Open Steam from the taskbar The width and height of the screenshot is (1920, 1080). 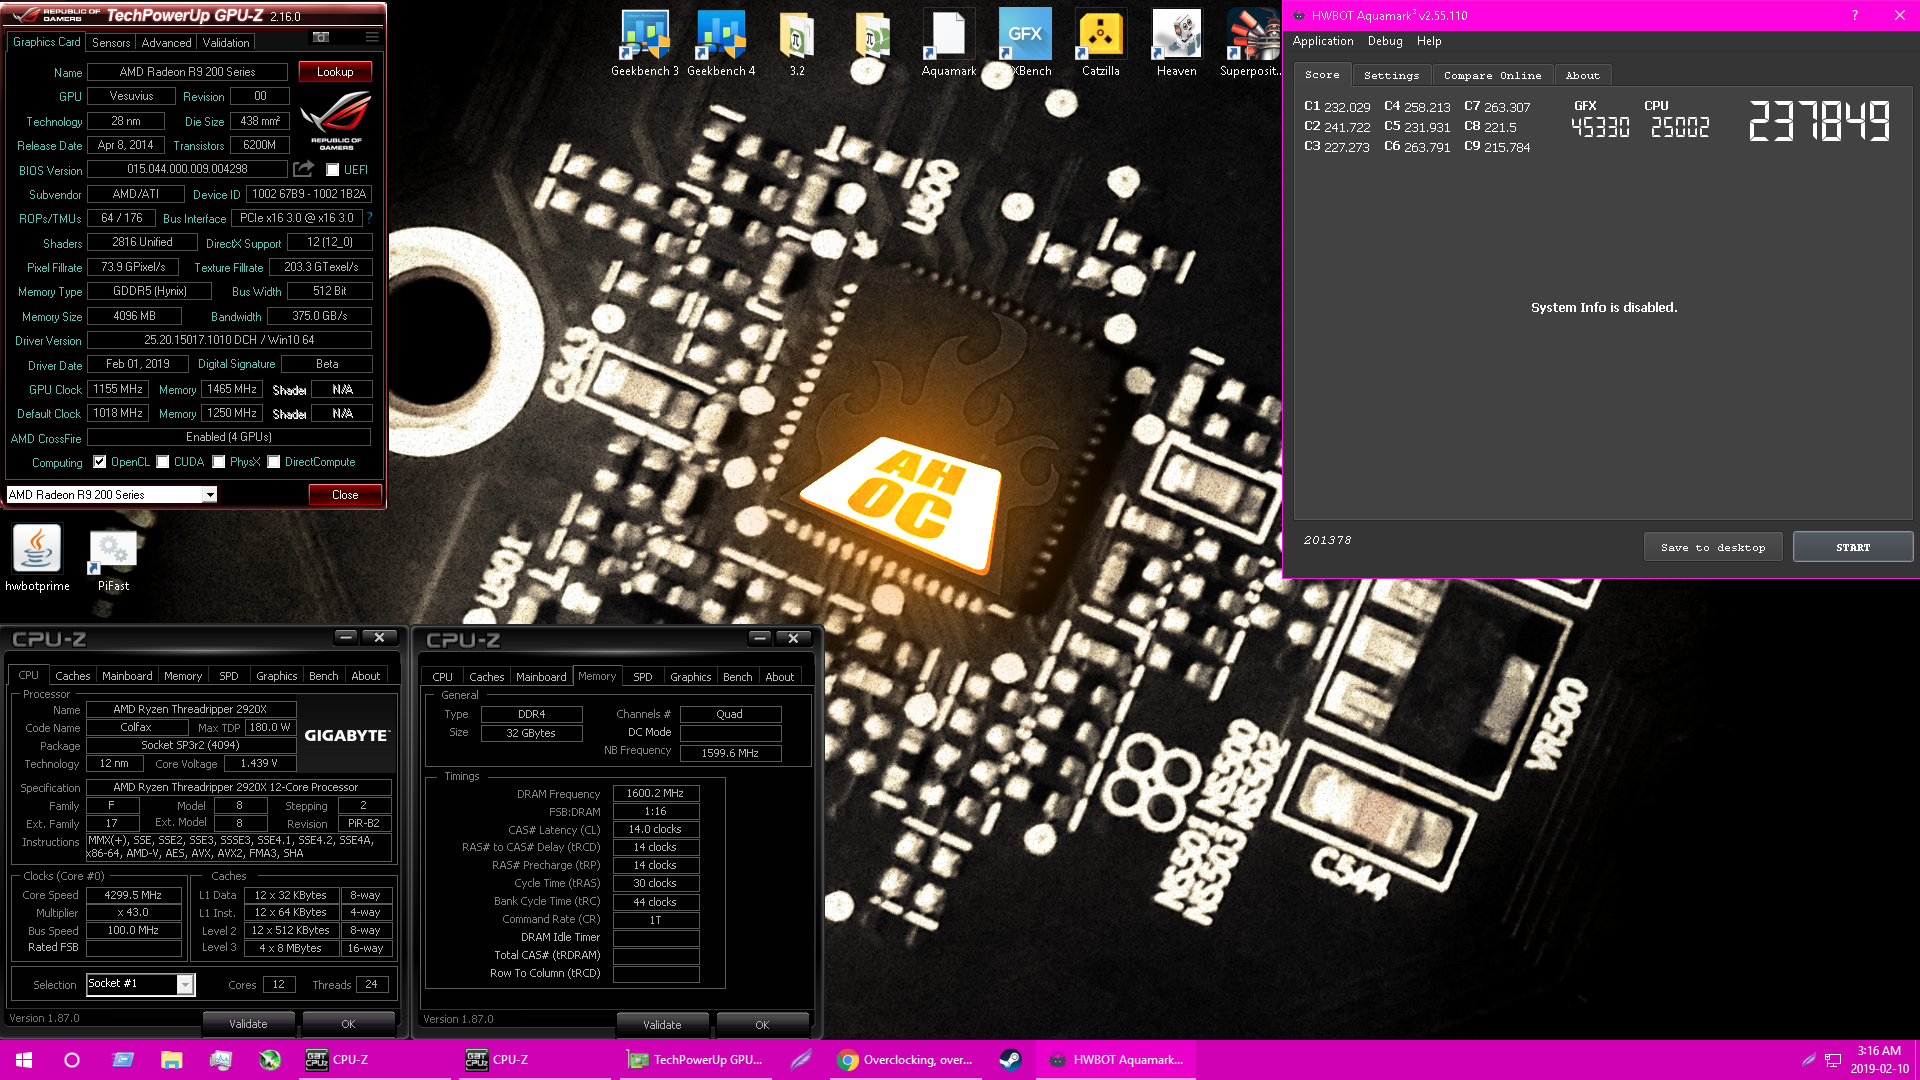coord(1010,1060)
